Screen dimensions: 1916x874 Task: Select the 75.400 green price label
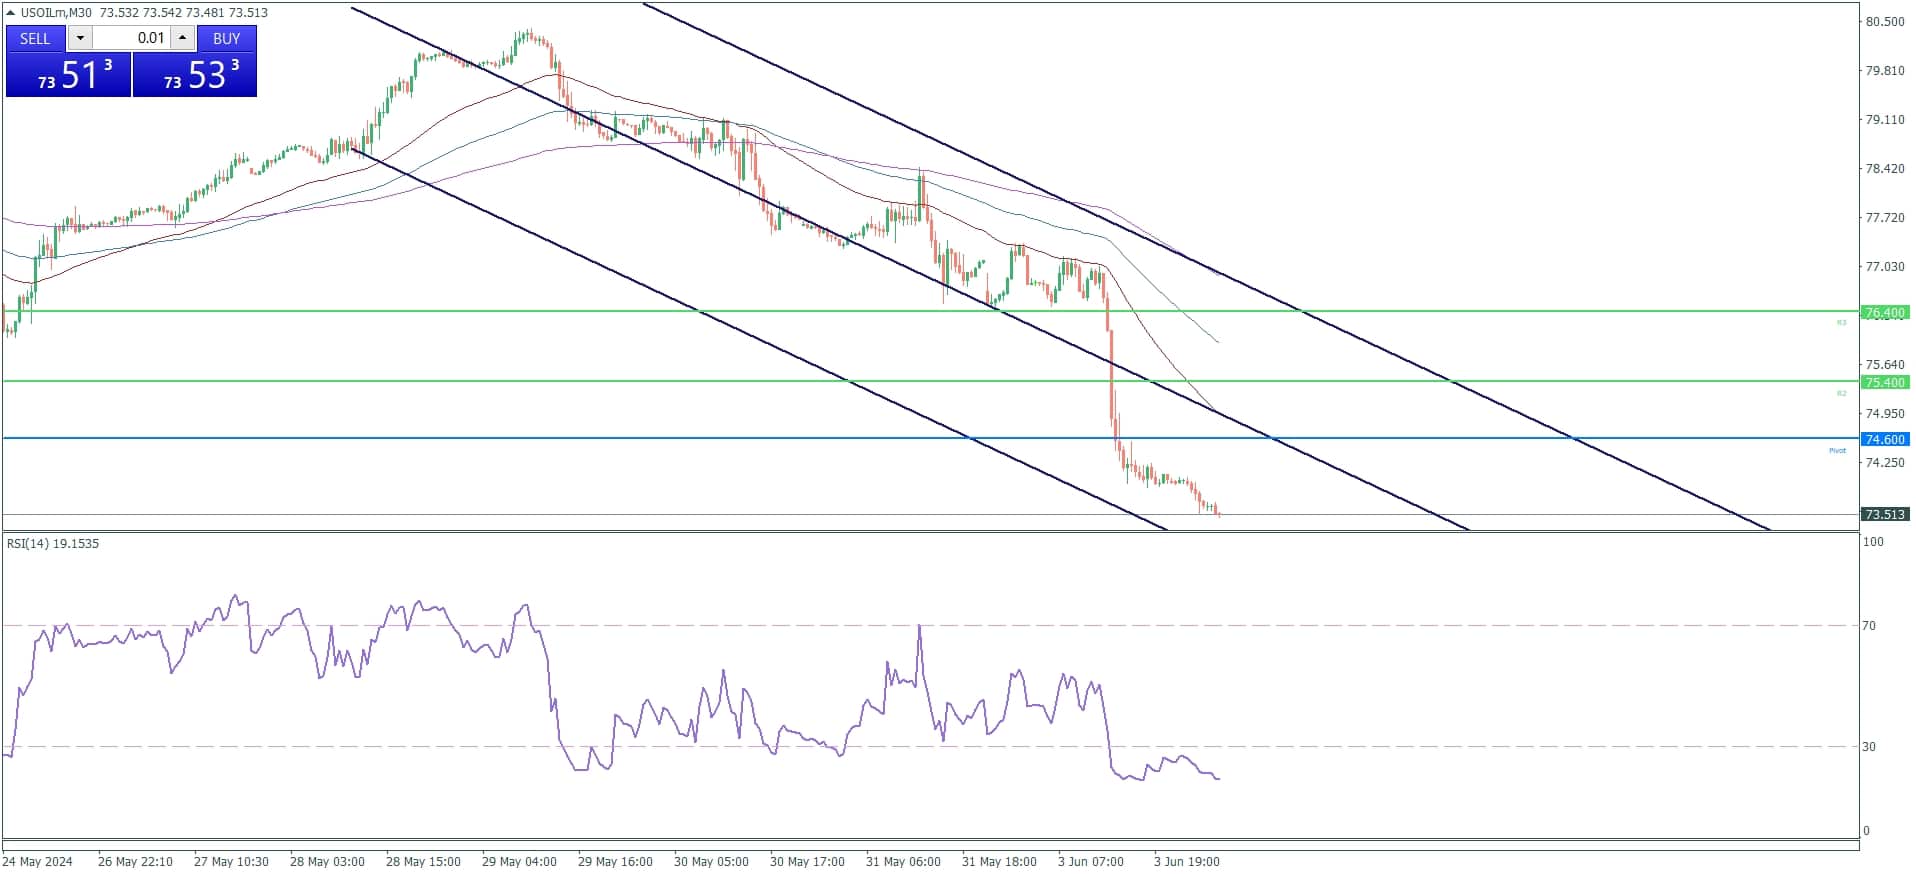coord(1885,382)
